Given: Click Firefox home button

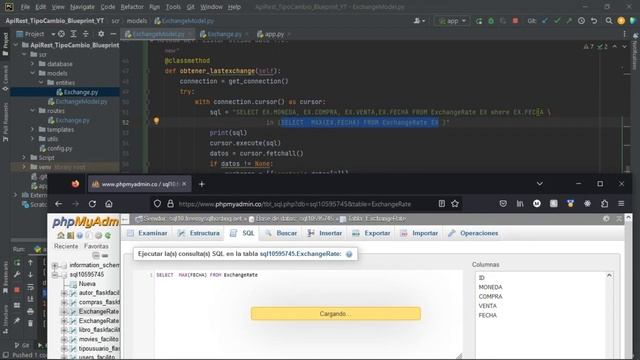Looking at the screenshot, I should click(109, 204).
